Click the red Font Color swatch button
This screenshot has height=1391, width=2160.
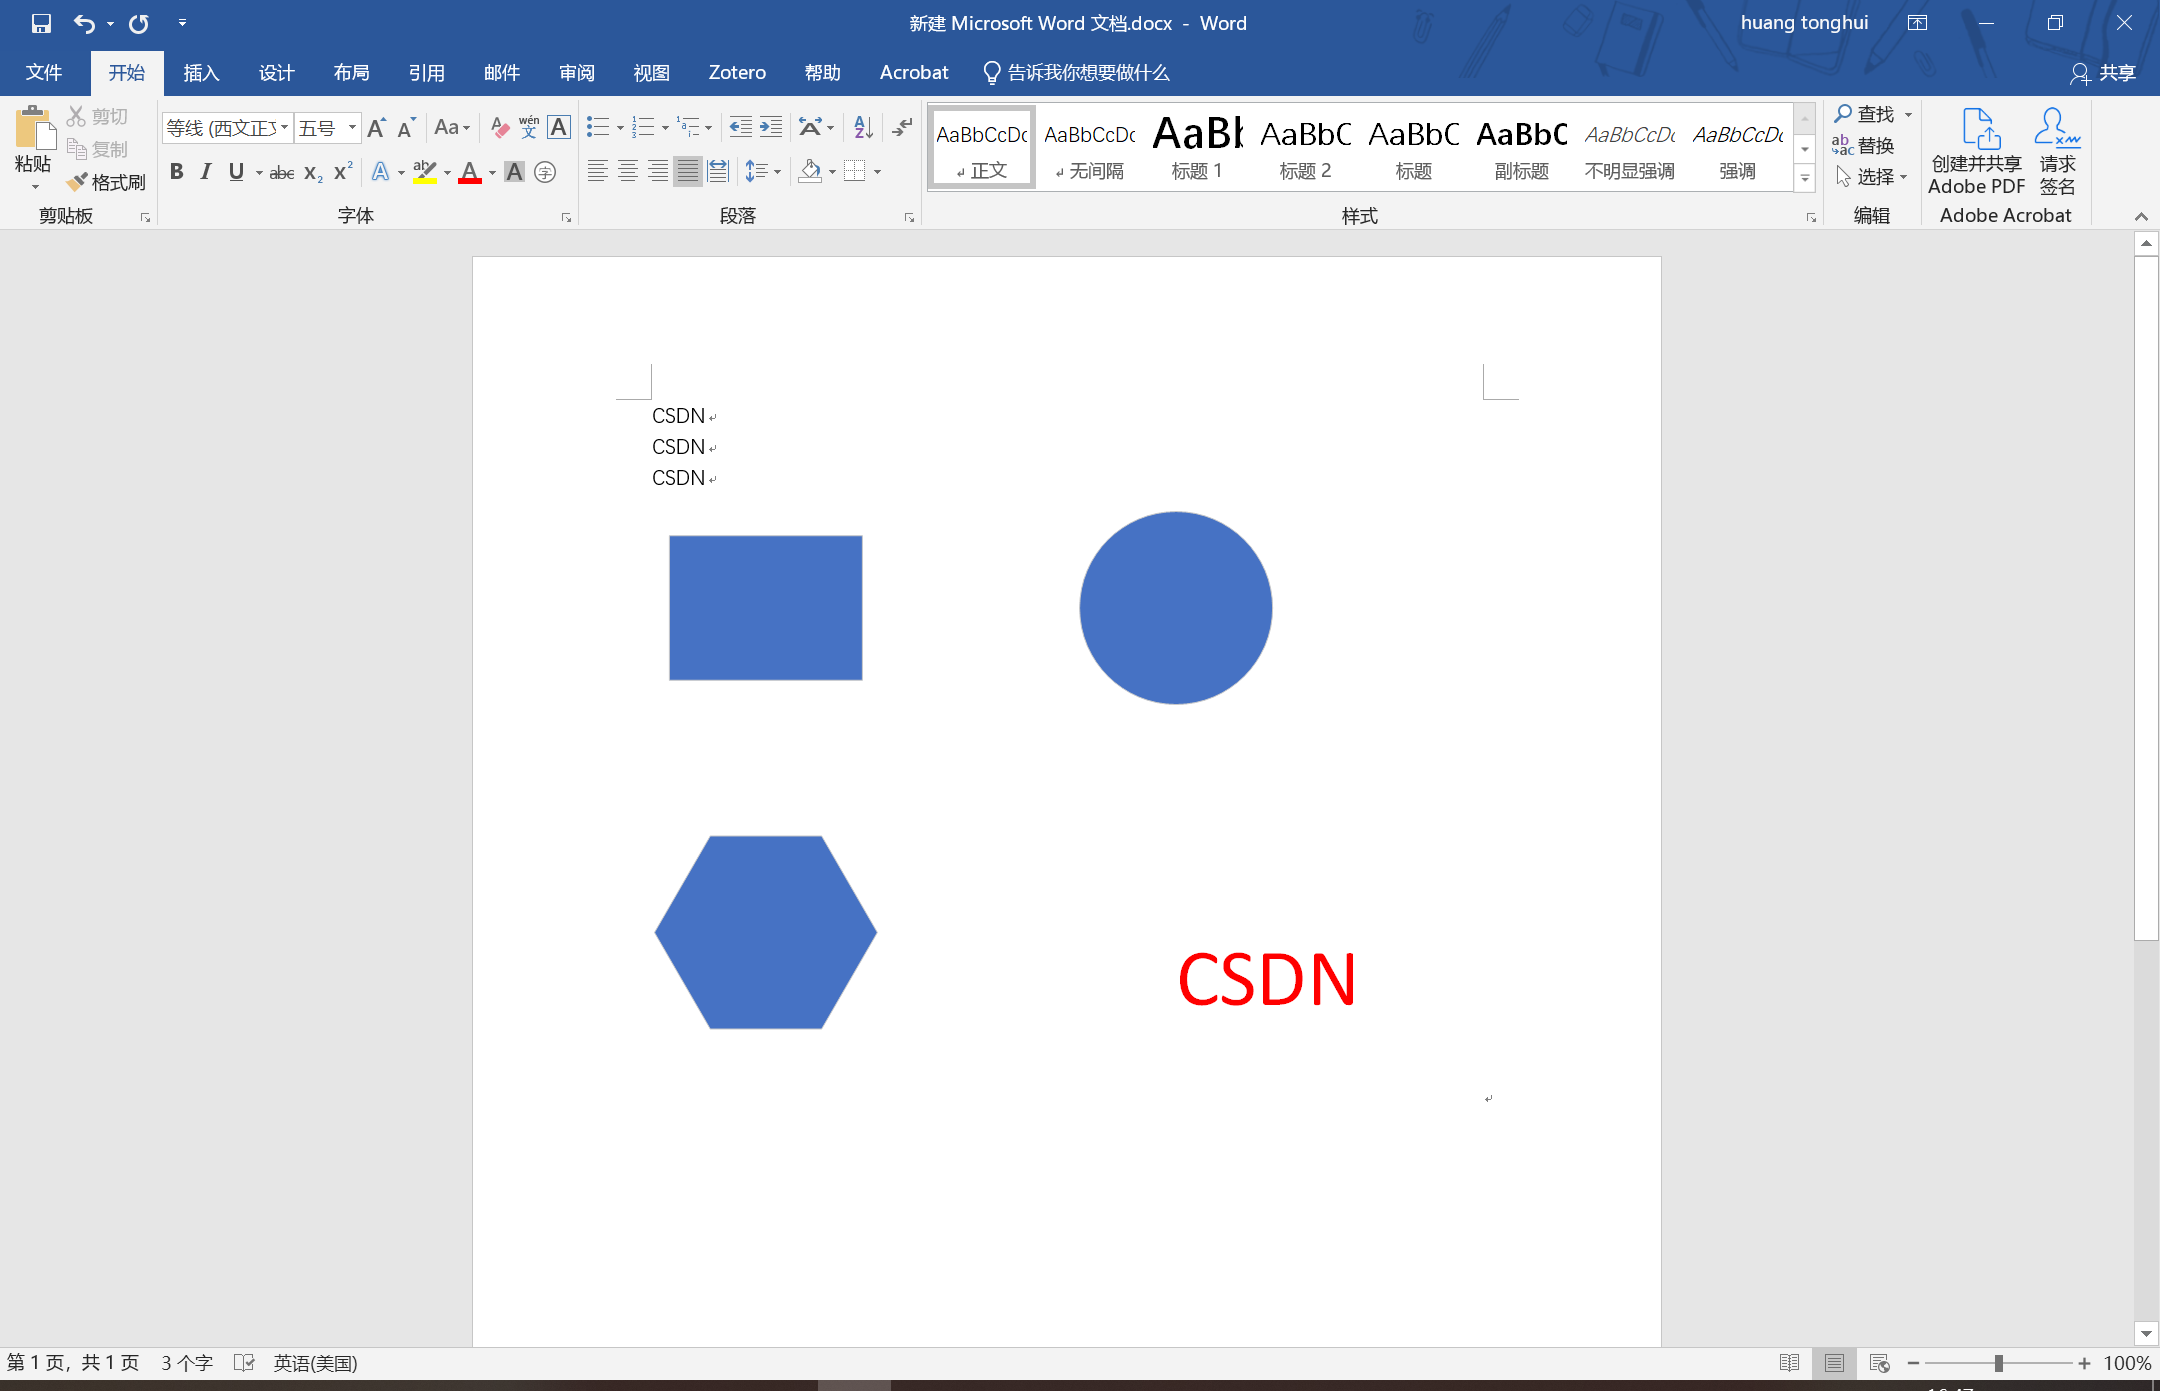[470, 172]
